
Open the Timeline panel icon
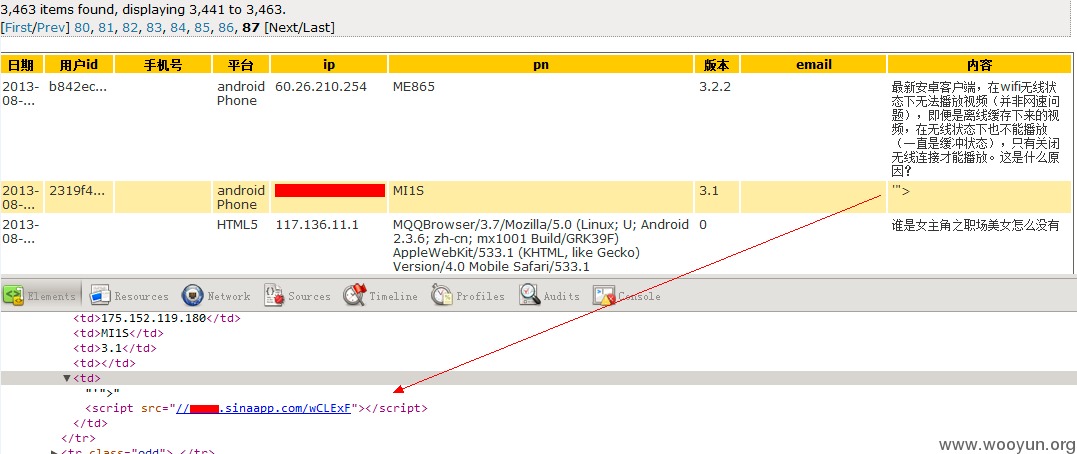pyautogui.click(x=354, y=295)
